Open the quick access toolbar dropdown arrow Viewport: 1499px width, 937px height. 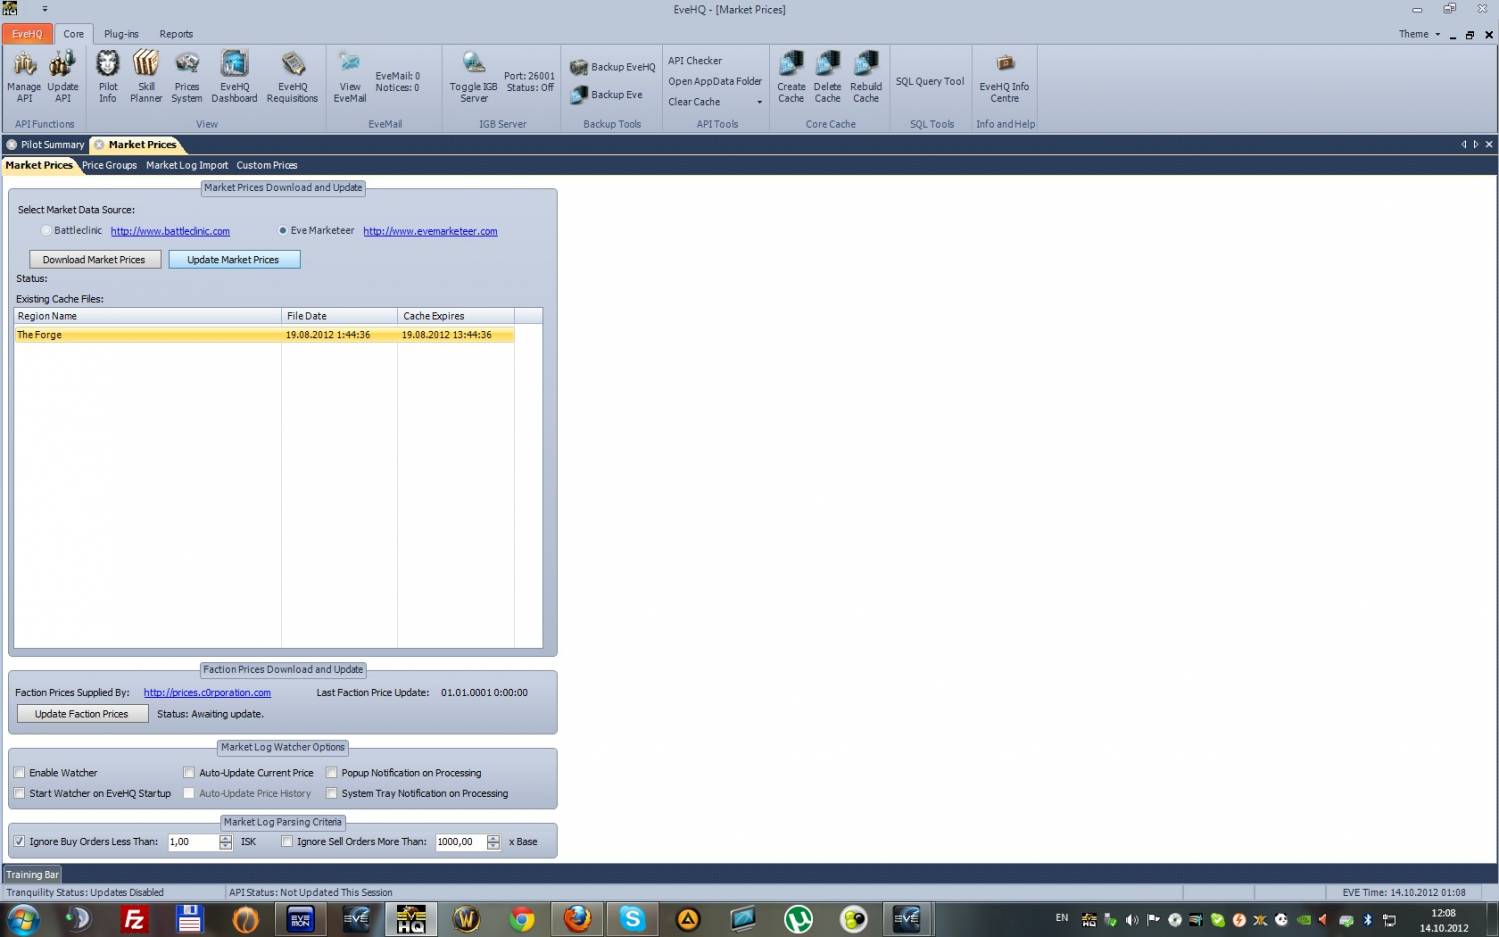pyautogui.click(x=45, y=9)
